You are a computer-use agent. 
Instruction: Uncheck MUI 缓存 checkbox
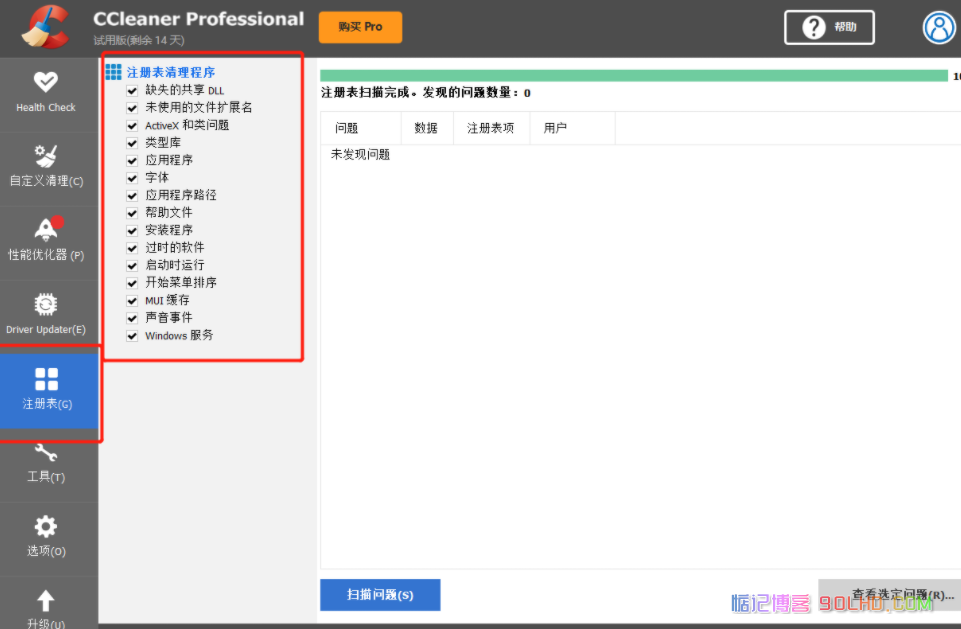pyautogui.click(x=132, y=300)
